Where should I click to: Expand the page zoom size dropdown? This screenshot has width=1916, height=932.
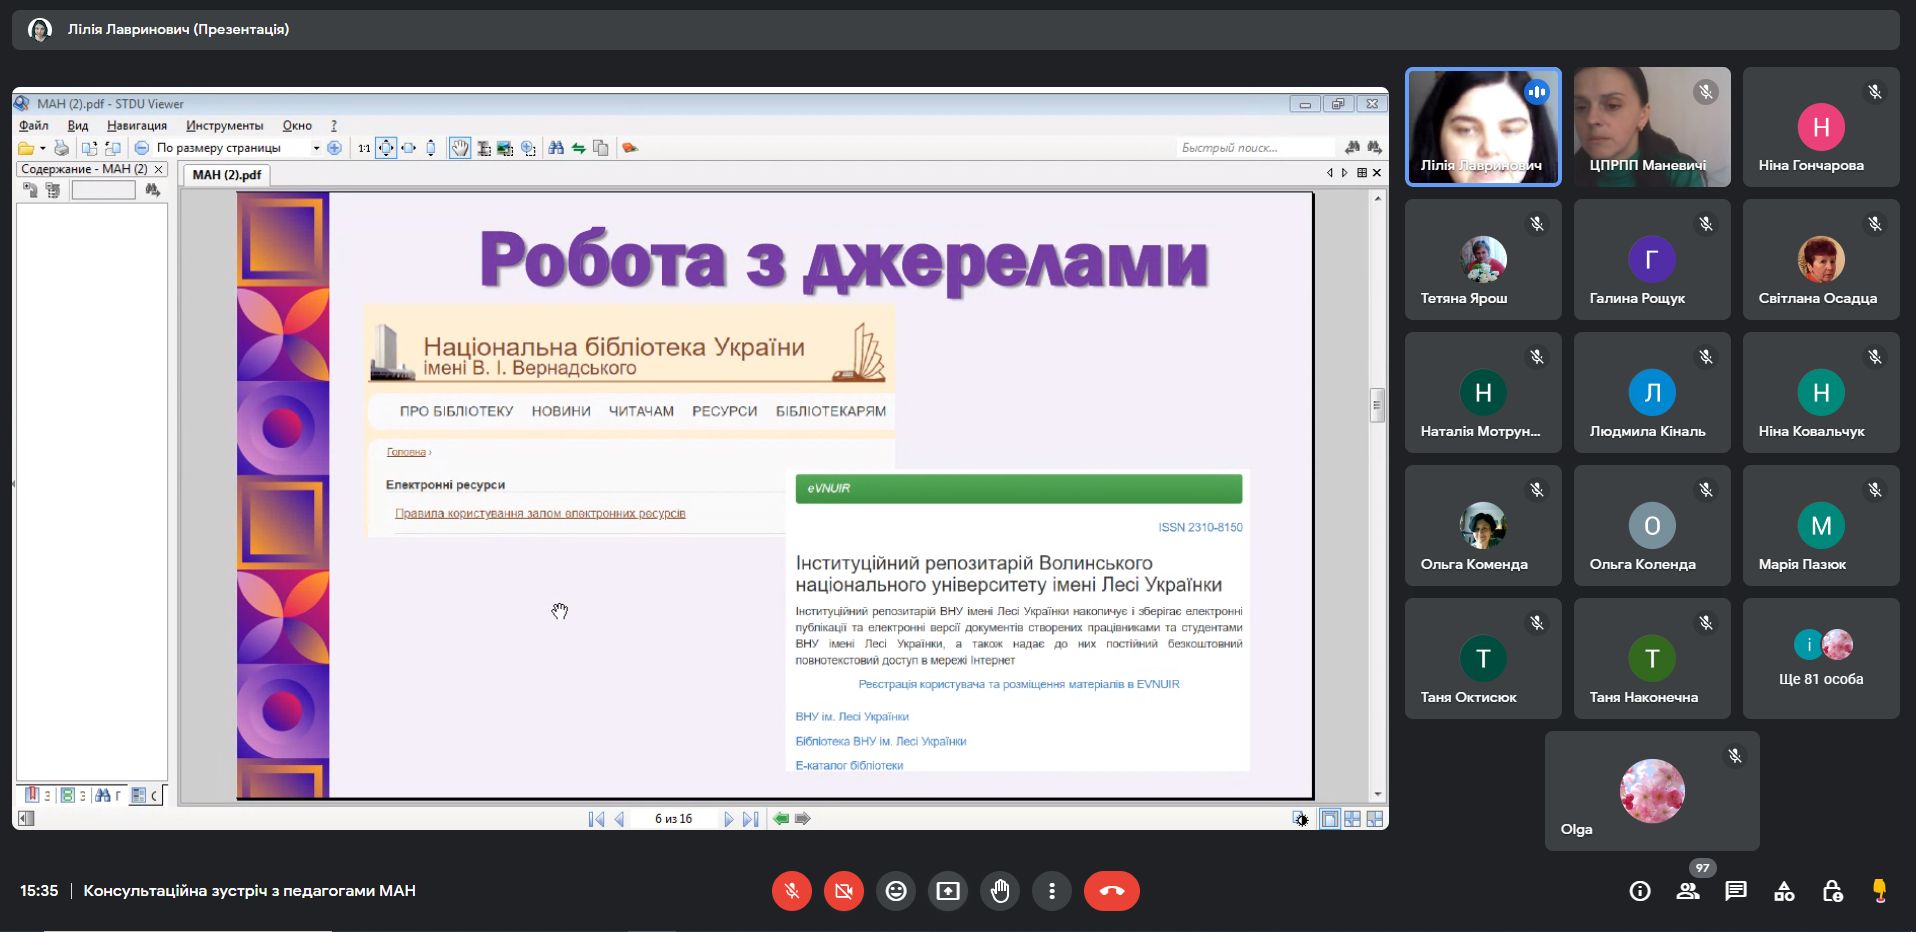tap(316, 148)
